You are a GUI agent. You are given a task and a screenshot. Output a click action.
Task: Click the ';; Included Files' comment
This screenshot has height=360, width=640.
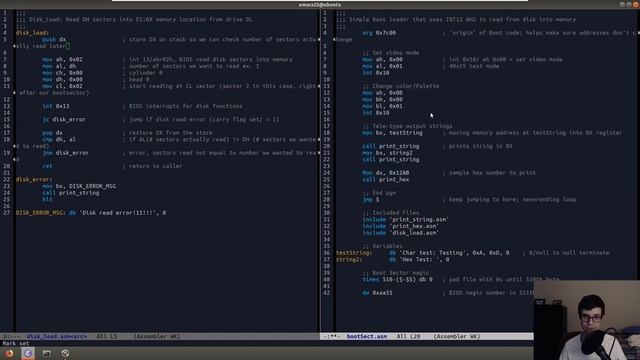click(390, 213)
